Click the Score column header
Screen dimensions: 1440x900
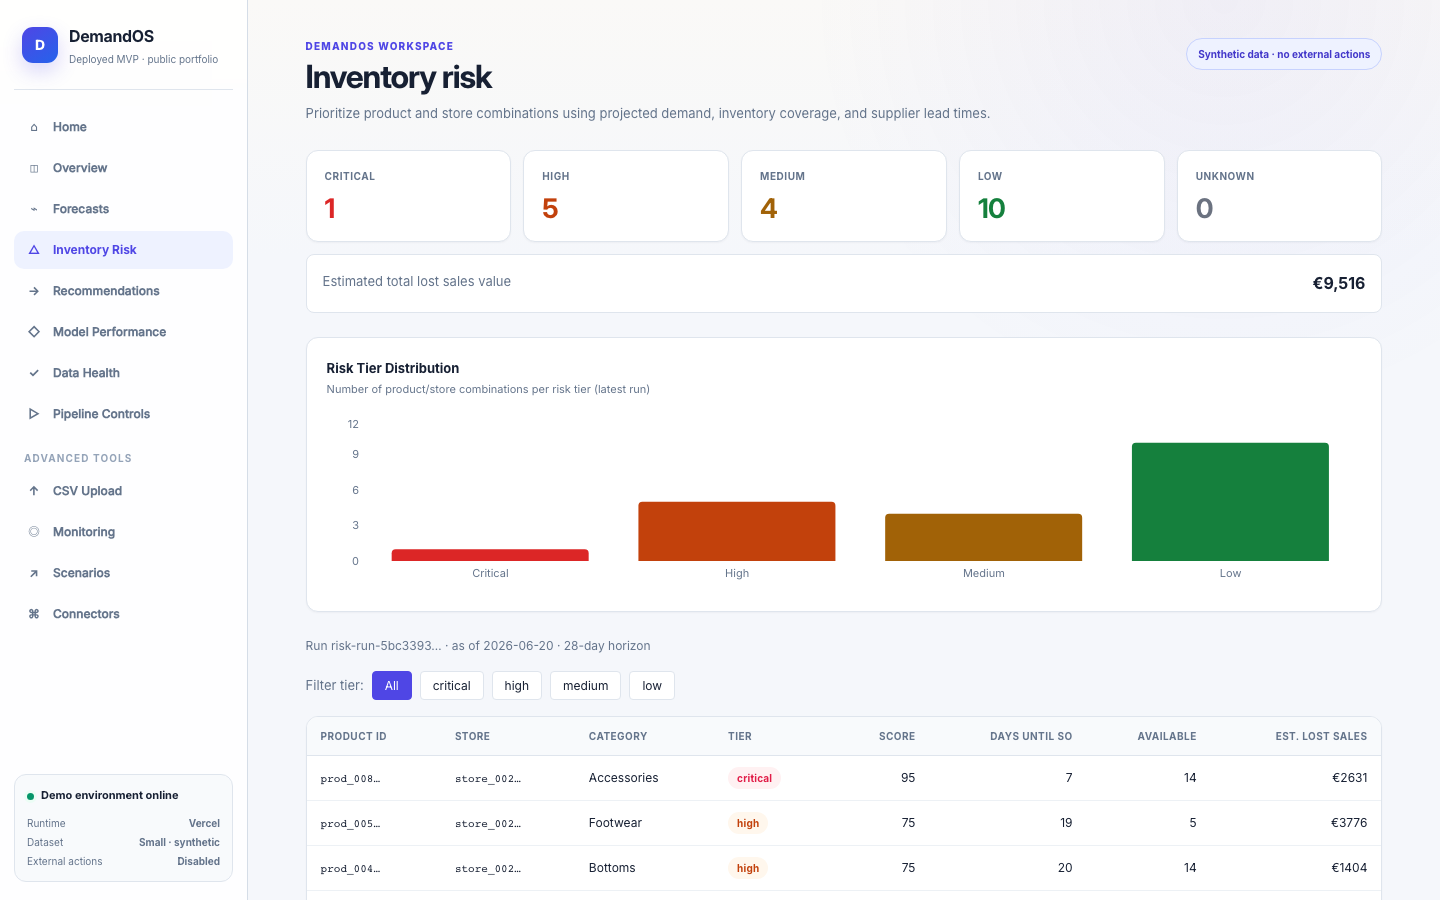pos(897,736)
